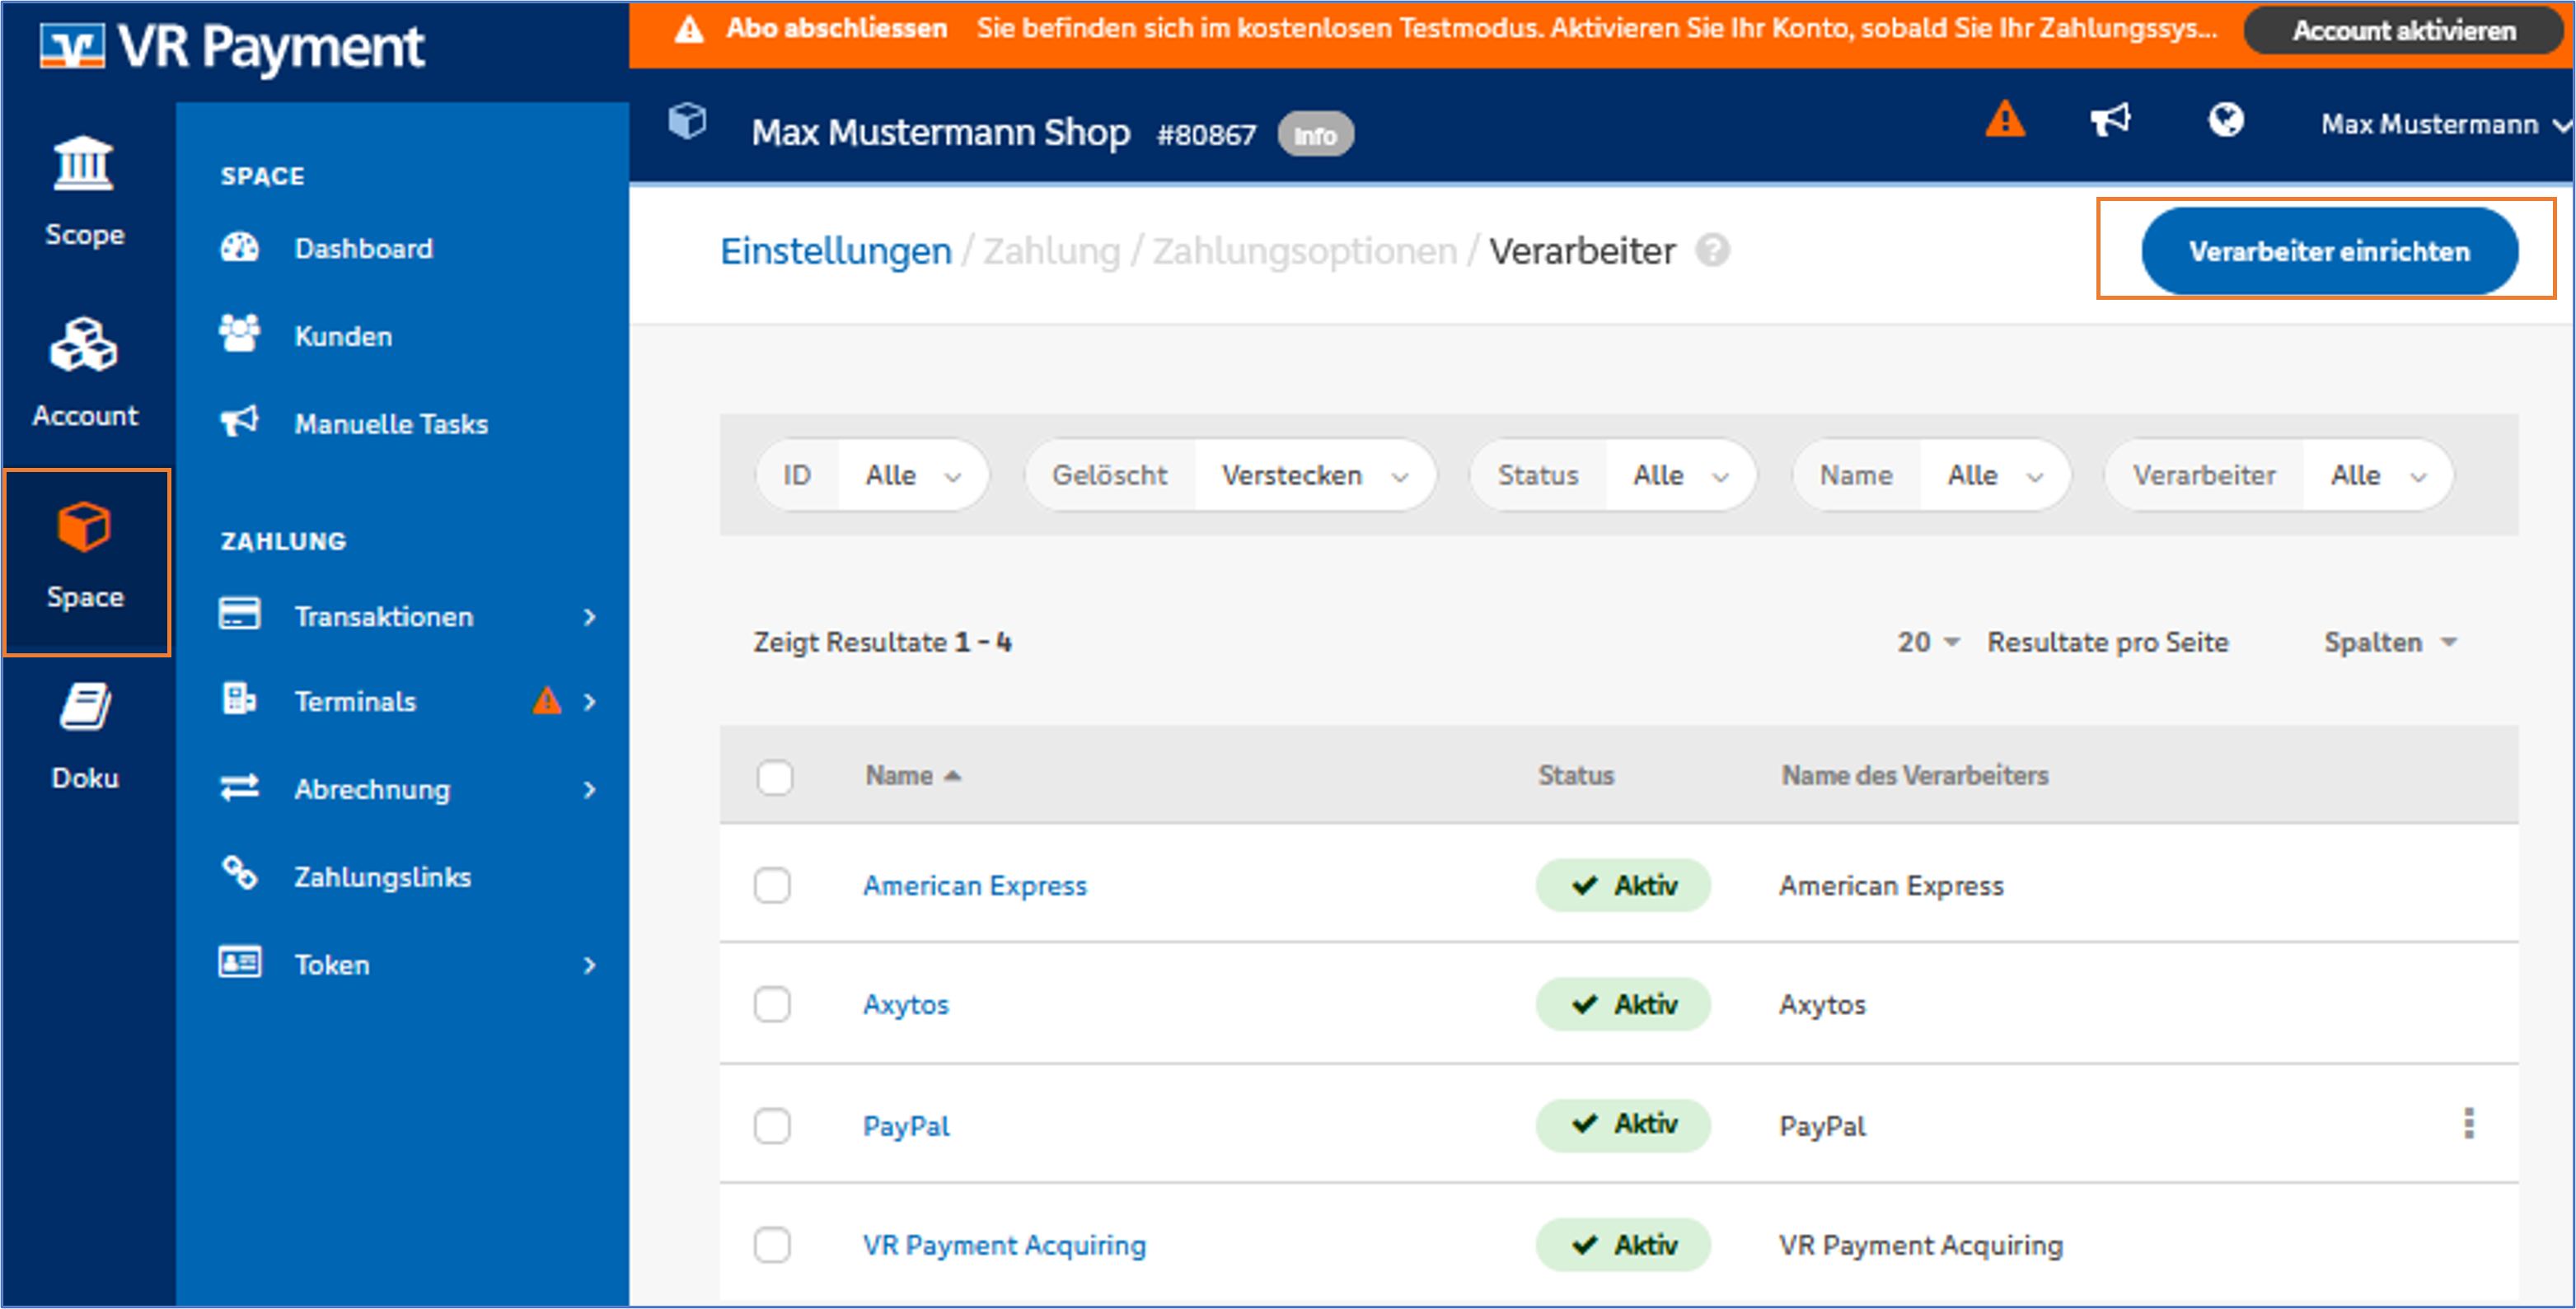Expand the Transaktionen submenu chevron
The height and width of the screenshot is (1309, 2576).
(x=590, y=617)
